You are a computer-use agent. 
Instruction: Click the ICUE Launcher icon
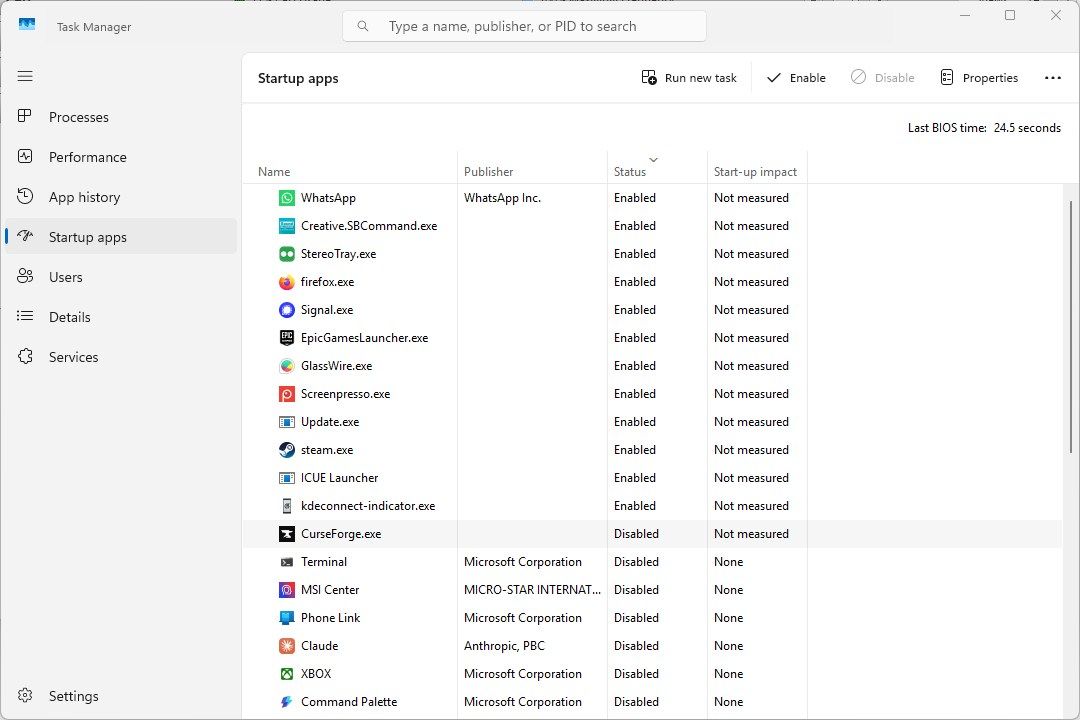287,478
